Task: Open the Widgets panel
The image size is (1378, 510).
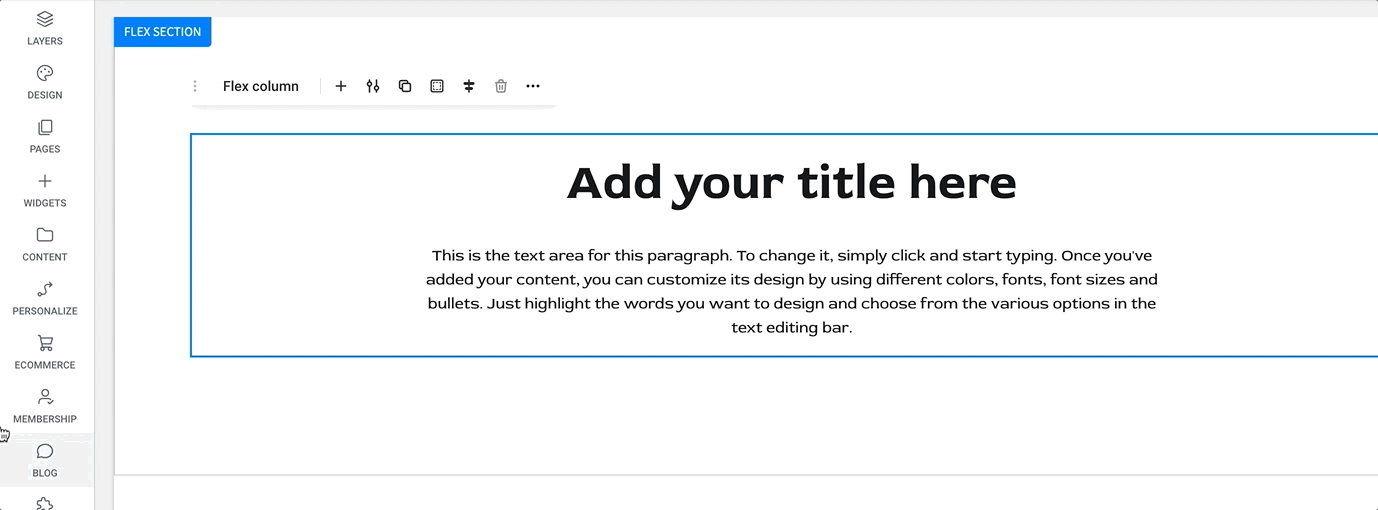Action: 44,190
